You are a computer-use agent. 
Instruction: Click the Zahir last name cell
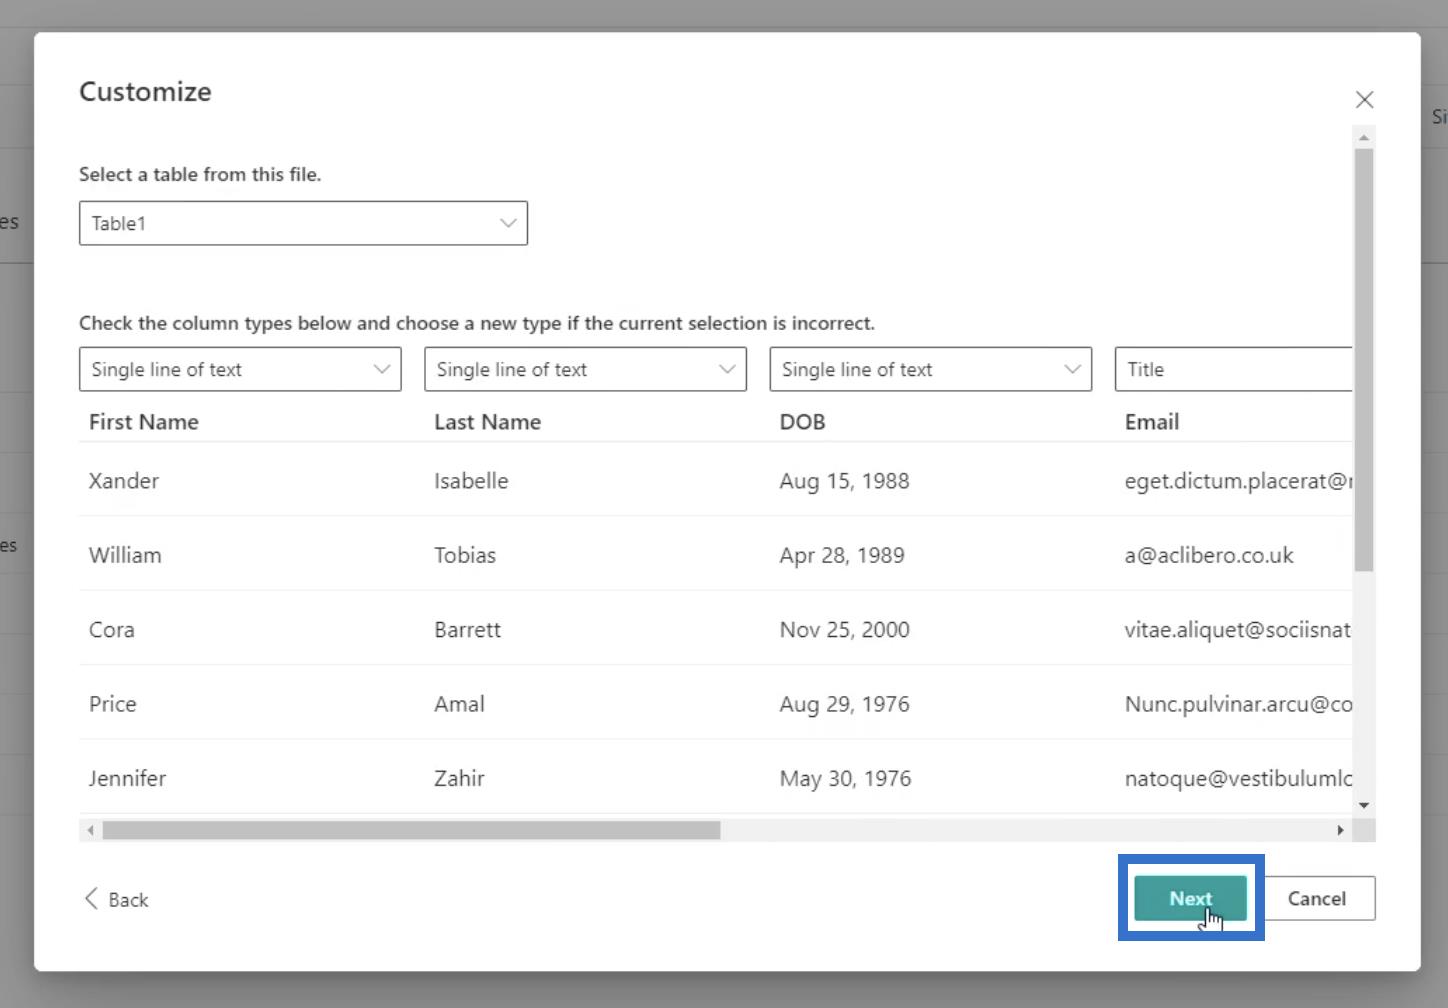(x=459, y=778)
